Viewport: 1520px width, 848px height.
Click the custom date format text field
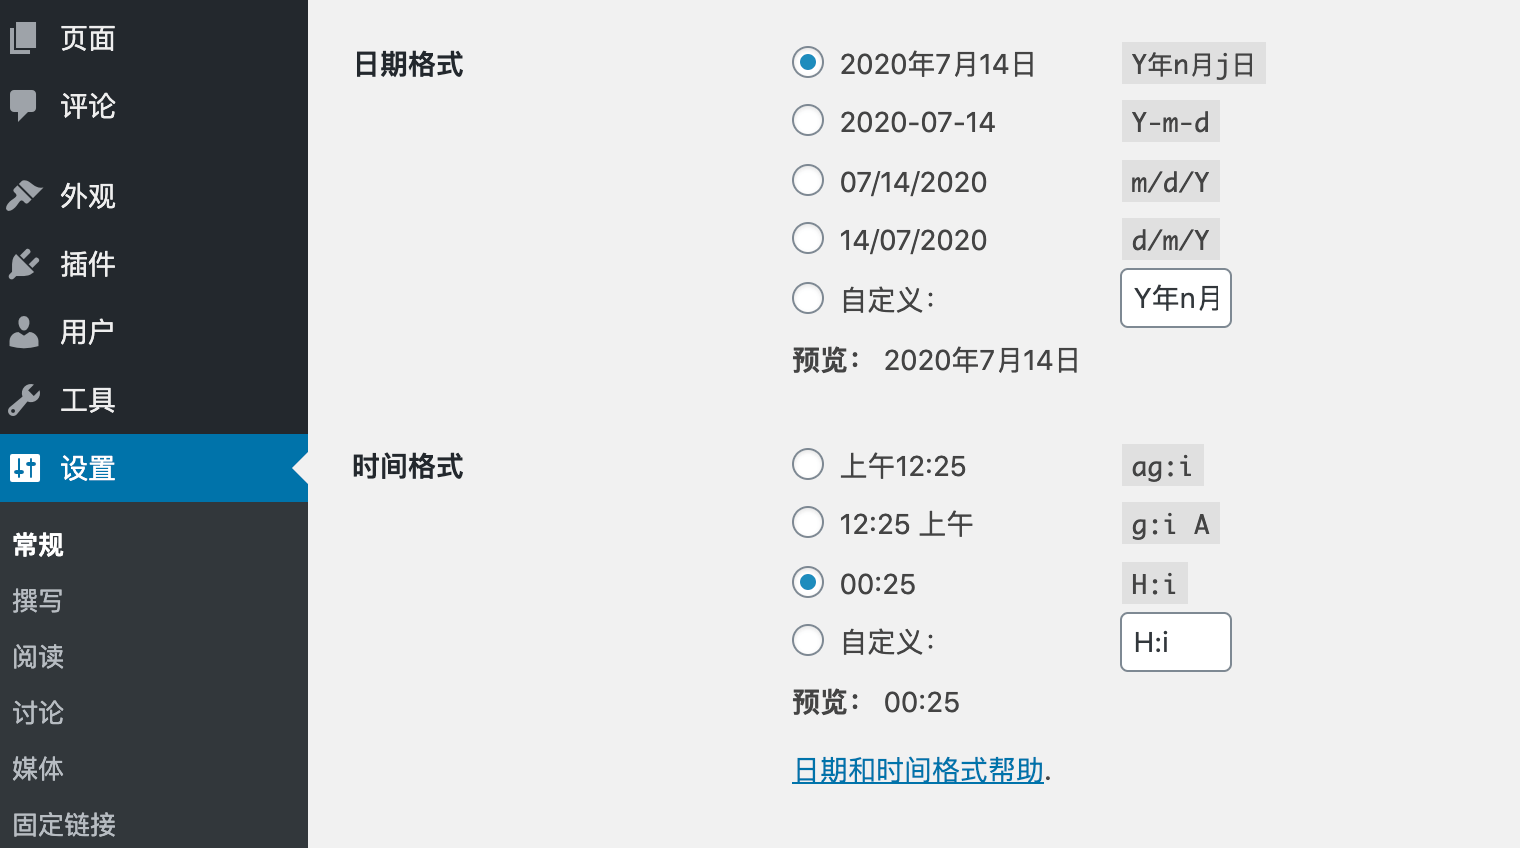[x=1175, y=298]
